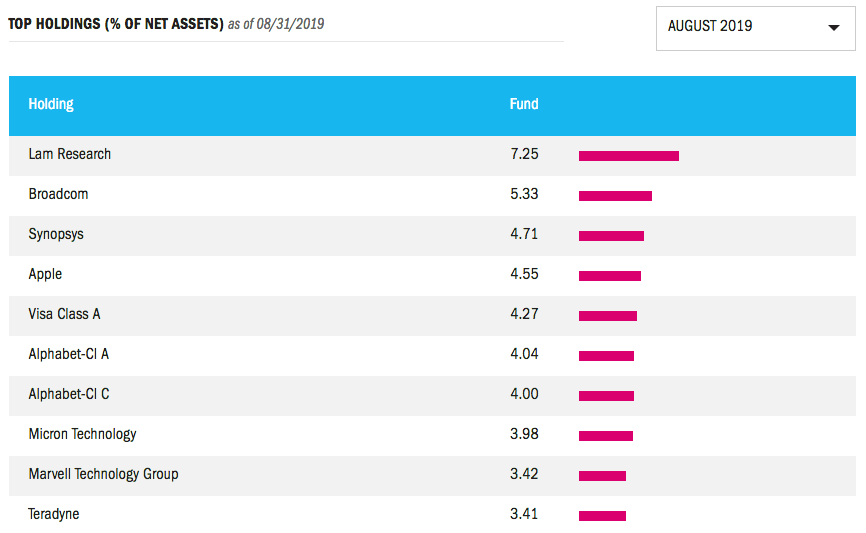The height and width of the screenshot is (533, 866).
Task: Select Micron Technology holding
Action: coord(82,434)
